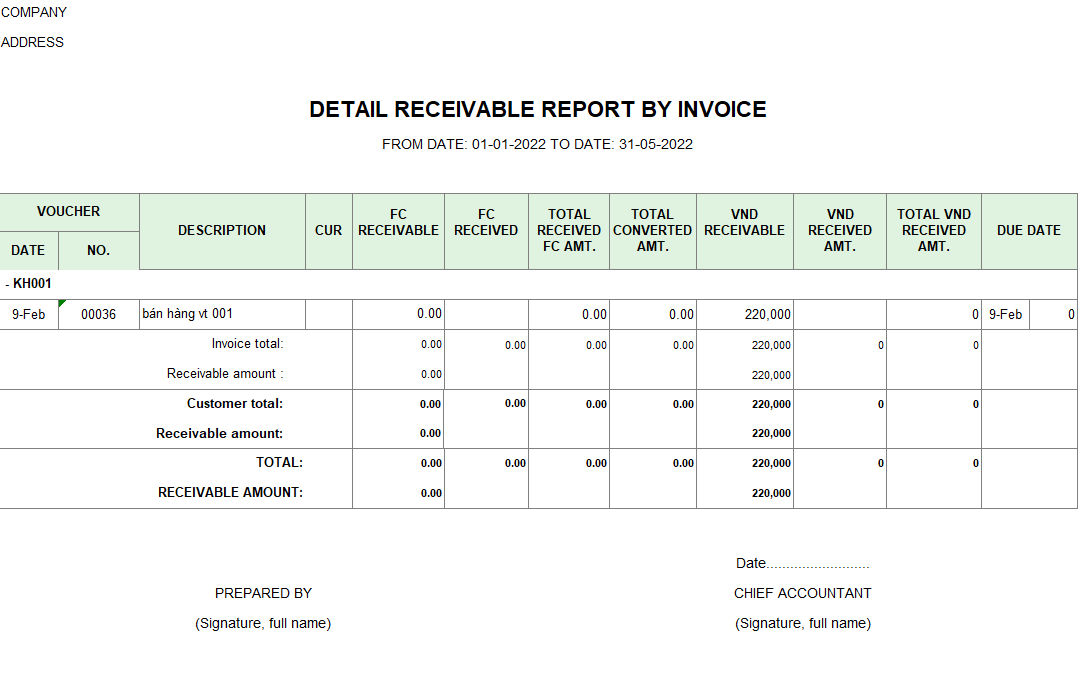This screenshot has height=693, width=1092.
Task: Click the "Invoice total:" label
Action: click(x=247, y=344)
